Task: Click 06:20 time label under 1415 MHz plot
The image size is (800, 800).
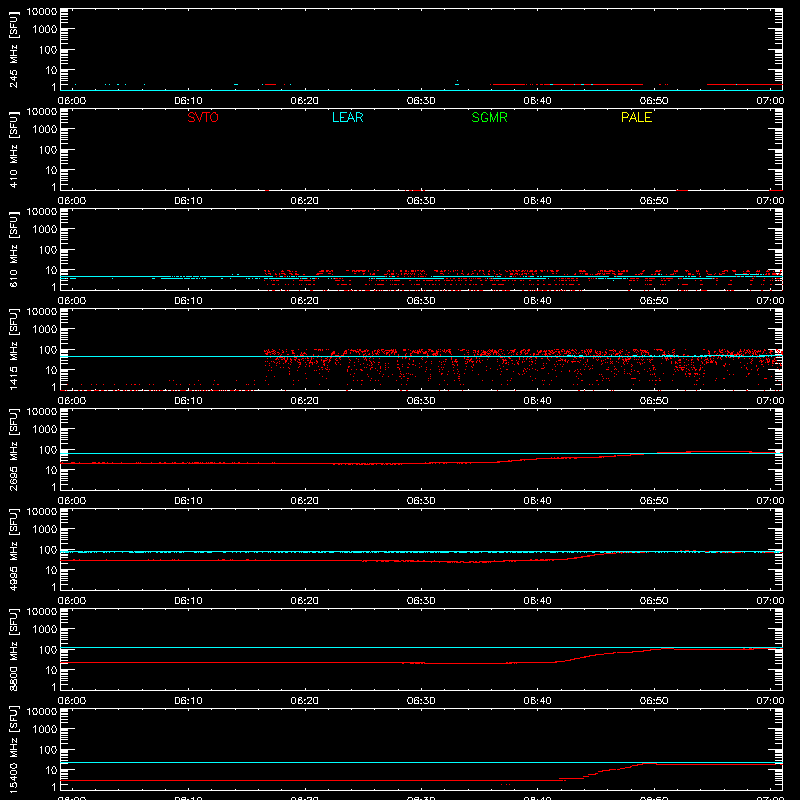Action: pyautogui.click(x=305, y=401)
